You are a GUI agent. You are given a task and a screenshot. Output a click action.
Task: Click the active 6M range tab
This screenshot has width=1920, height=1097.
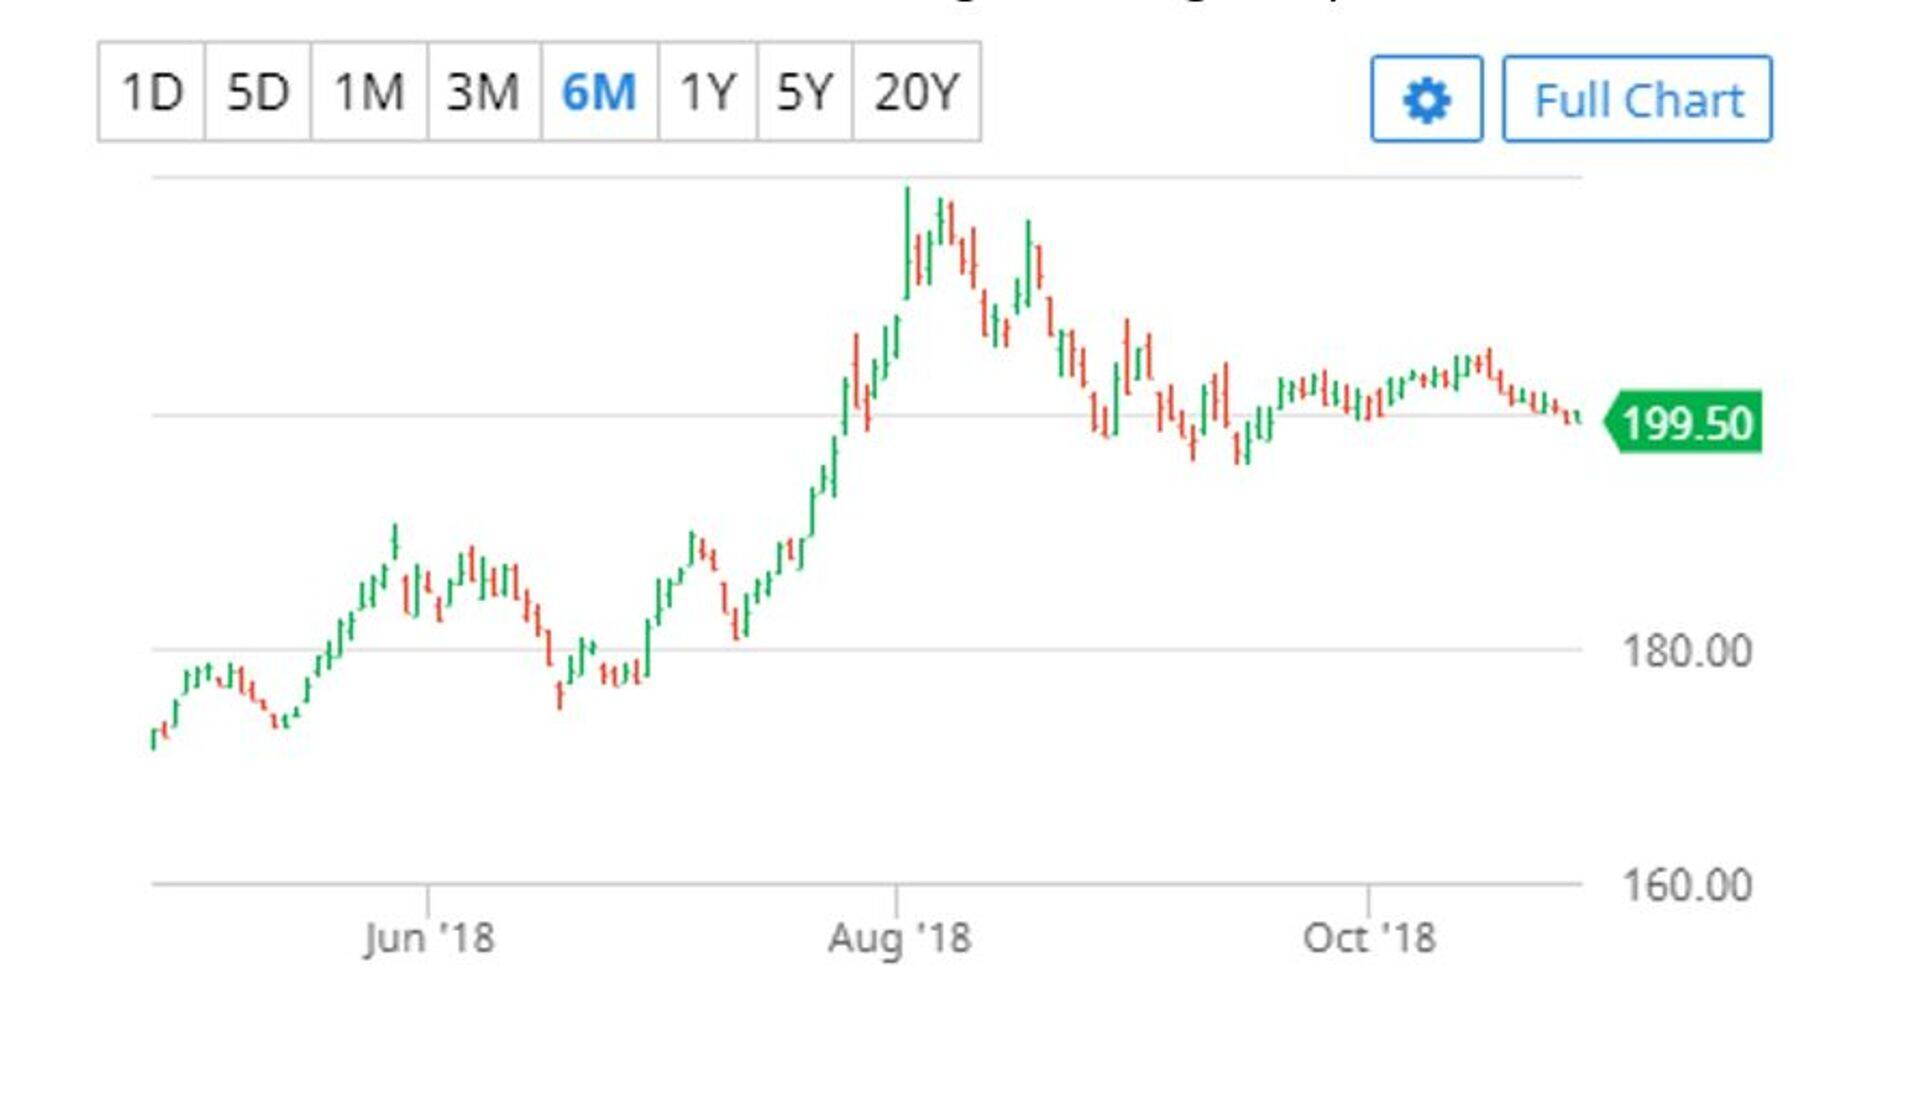click(599, 92)
